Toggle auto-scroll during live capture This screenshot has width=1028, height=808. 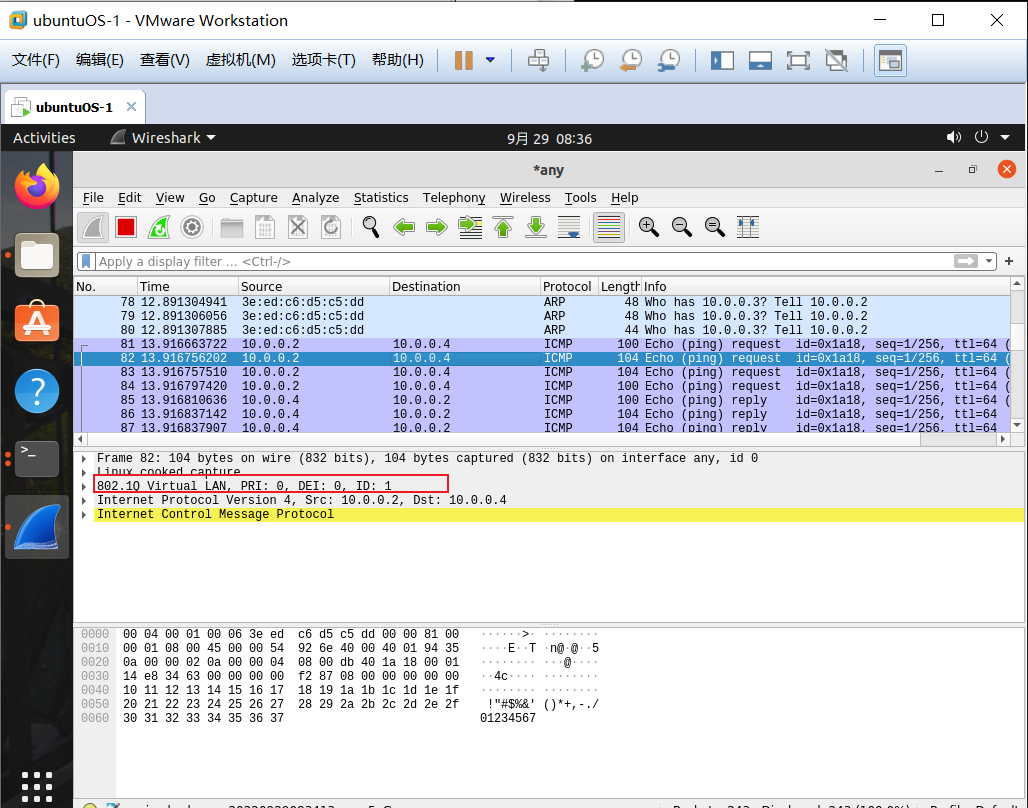[x=569, y=227]
